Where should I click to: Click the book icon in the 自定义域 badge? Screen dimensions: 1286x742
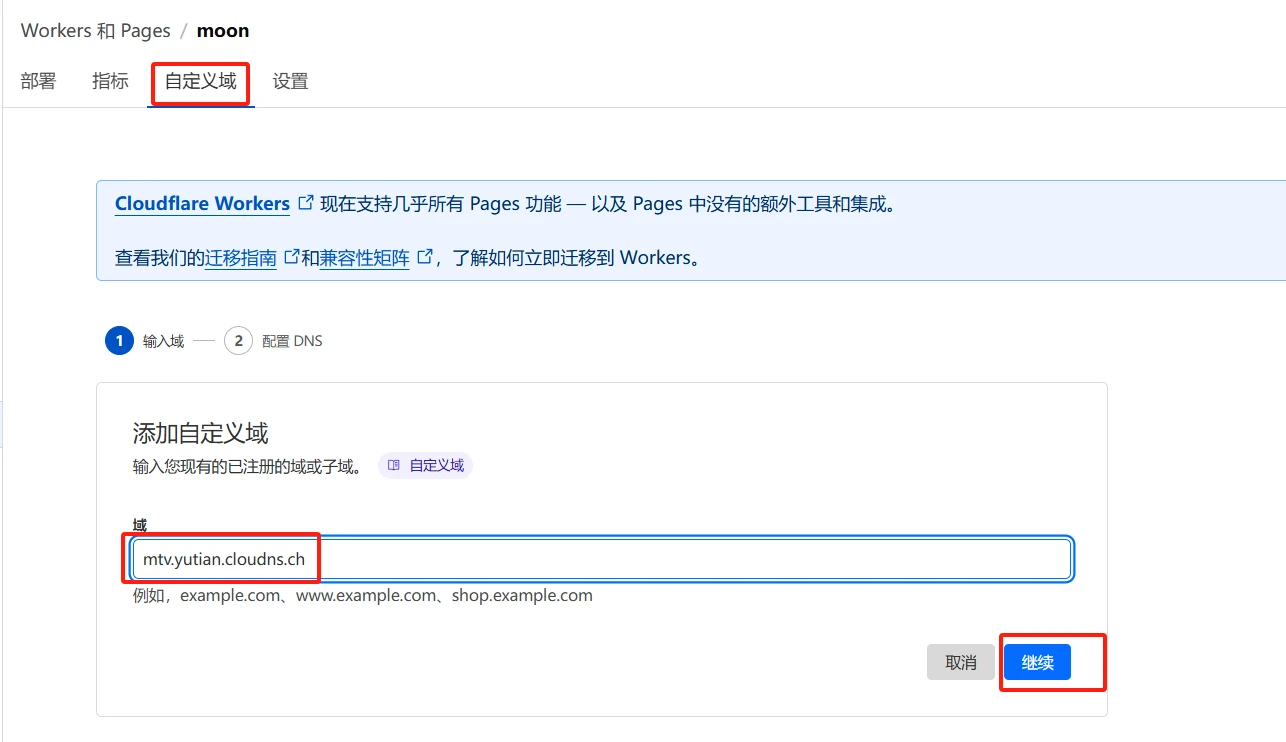click(394, 465)
